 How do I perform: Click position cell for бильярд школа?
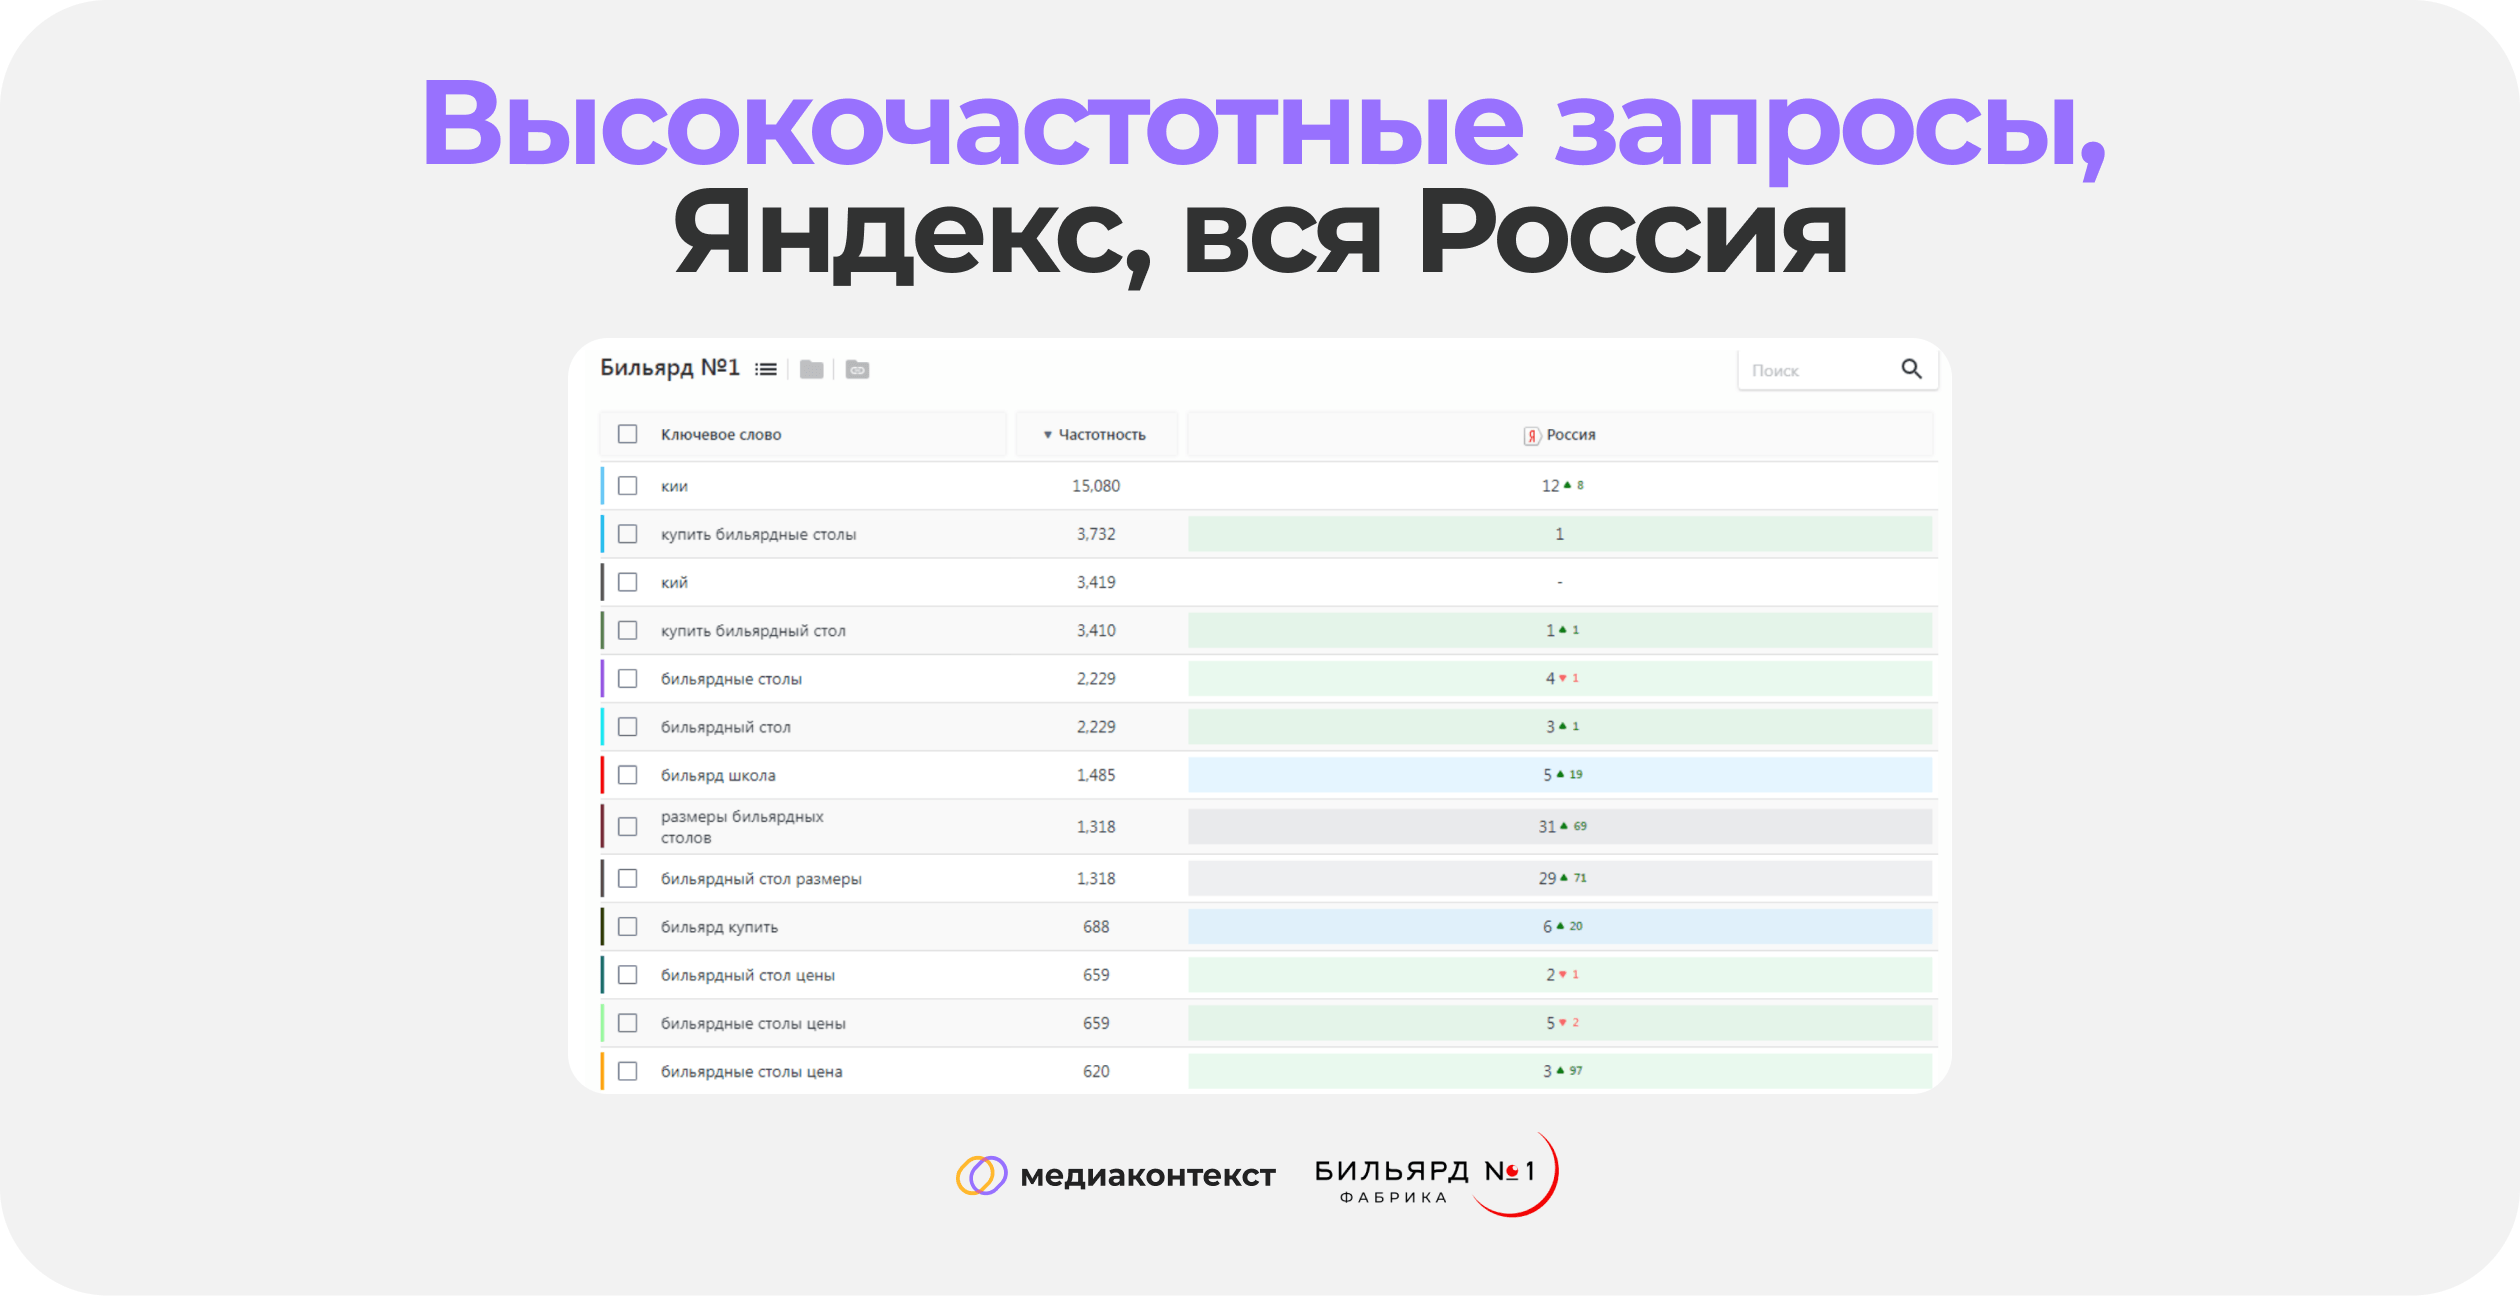tap(1560, 775)
